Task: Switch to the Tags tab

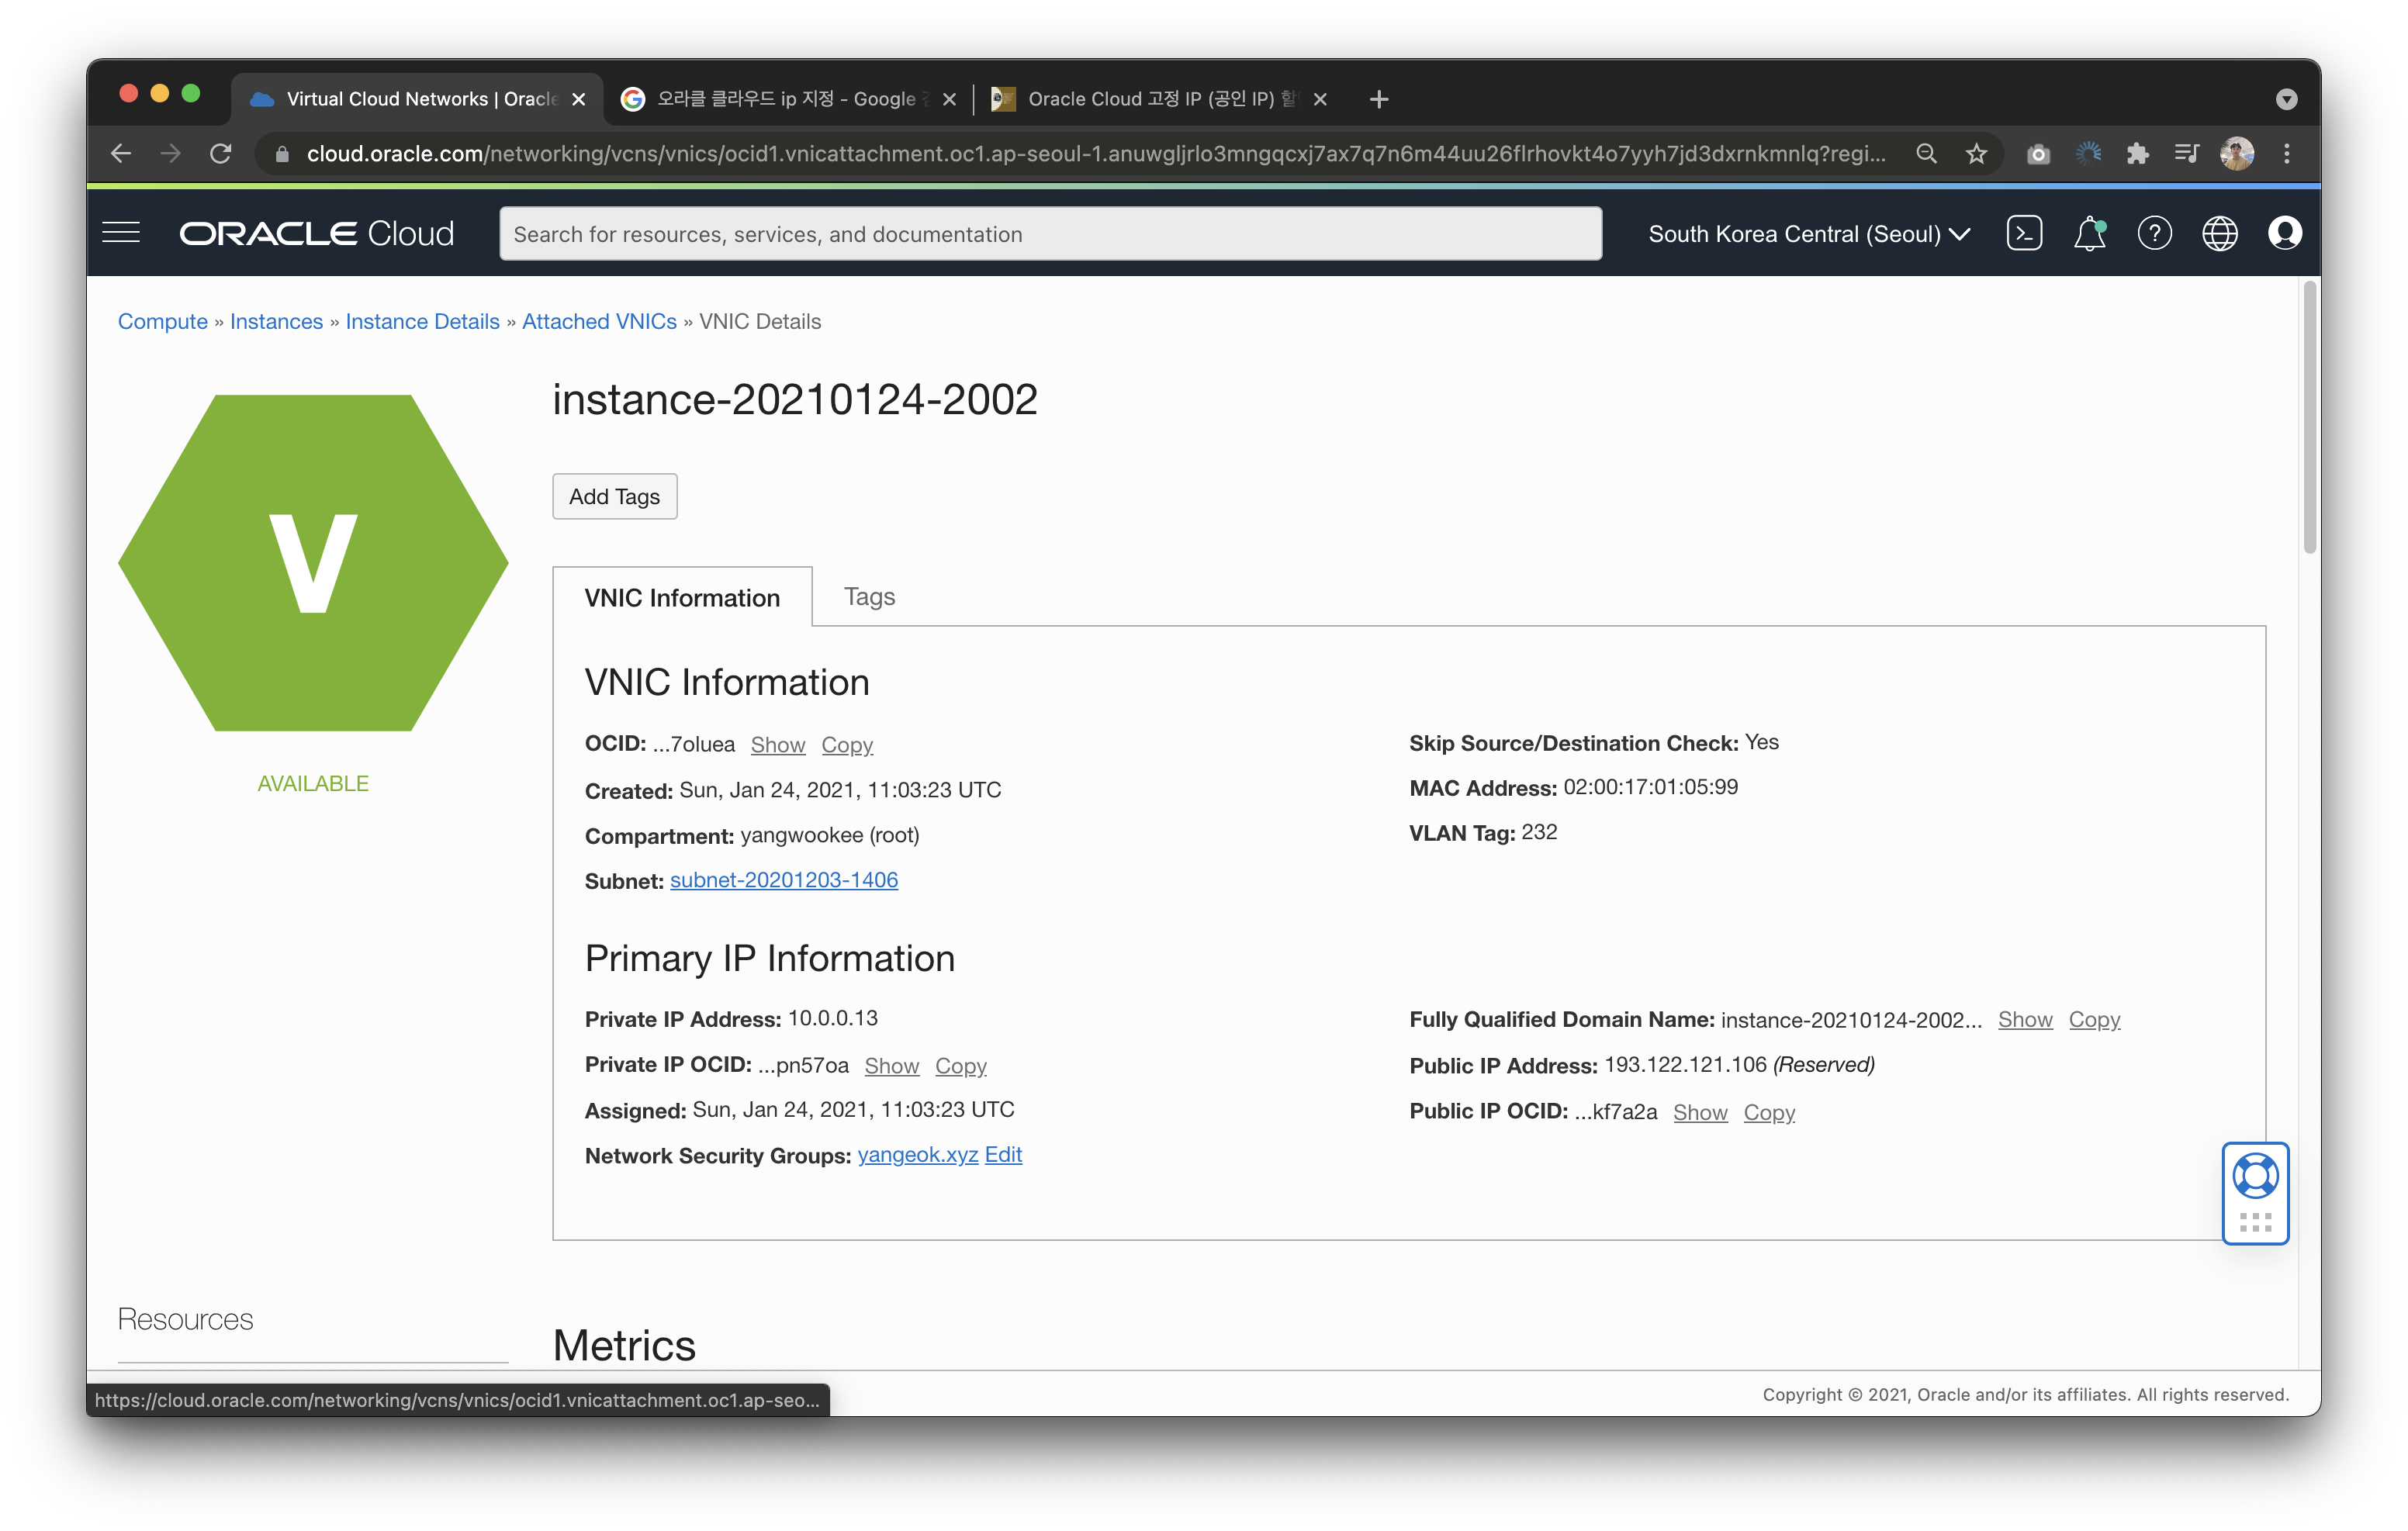Action: [x=868, y=596]
